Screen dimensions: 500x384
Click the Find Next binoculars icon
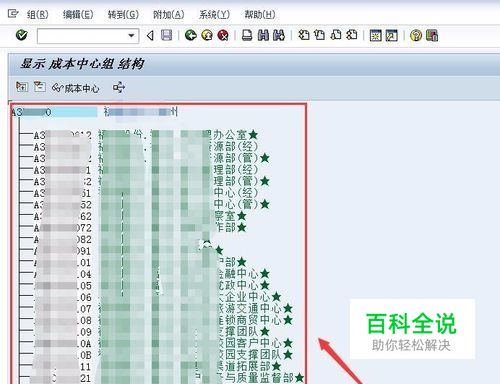pos(279,35)
